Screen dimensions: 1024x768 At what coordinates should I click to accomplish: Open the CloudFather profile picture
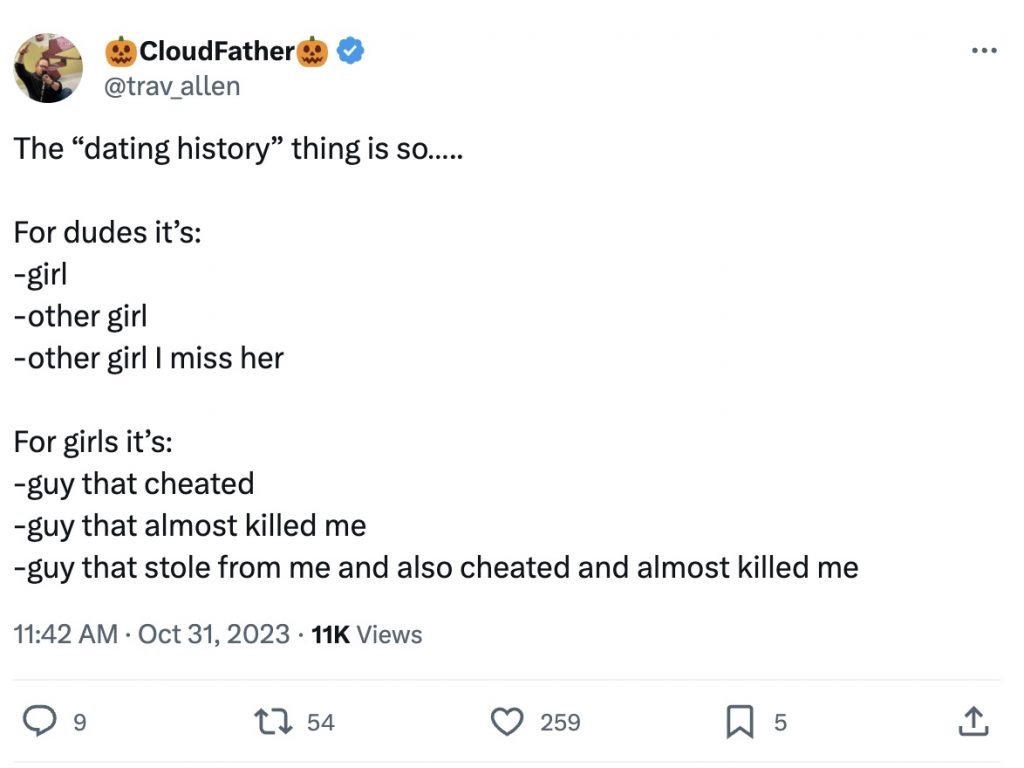click(x=48, y=68)
